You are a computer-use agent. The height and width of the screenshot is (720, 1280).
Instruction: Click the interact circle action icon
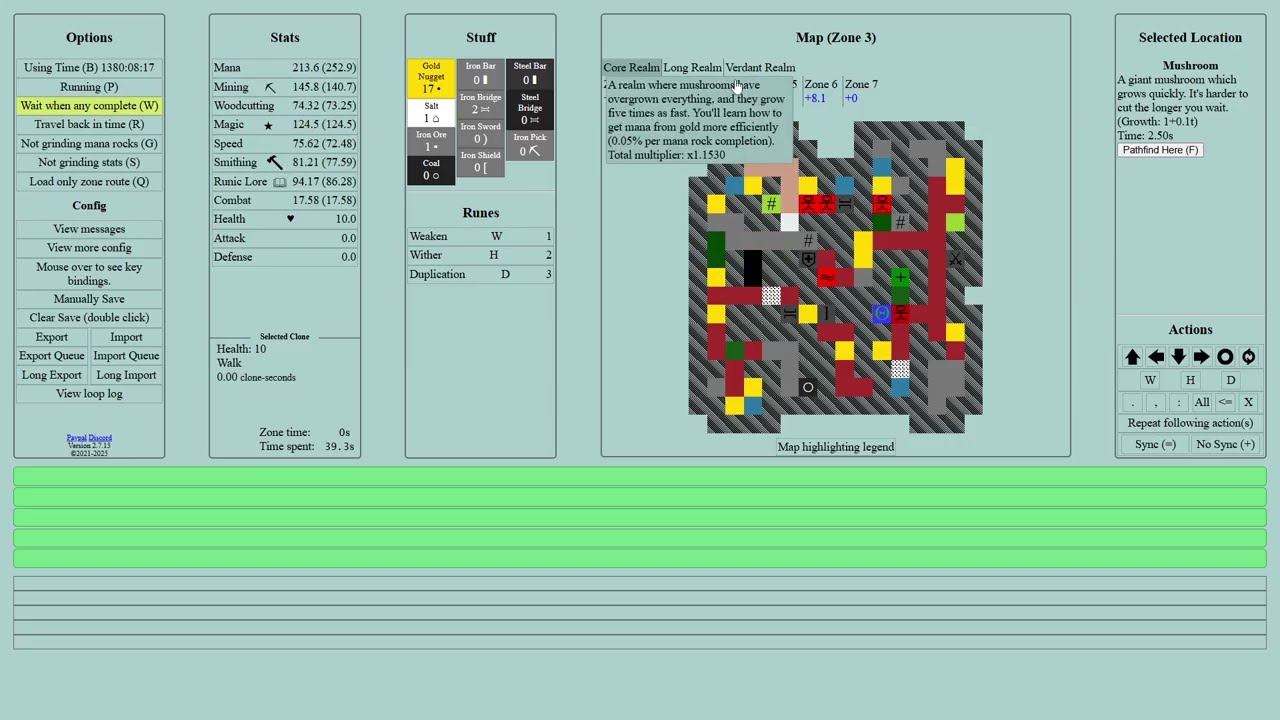coord(1225,357)
